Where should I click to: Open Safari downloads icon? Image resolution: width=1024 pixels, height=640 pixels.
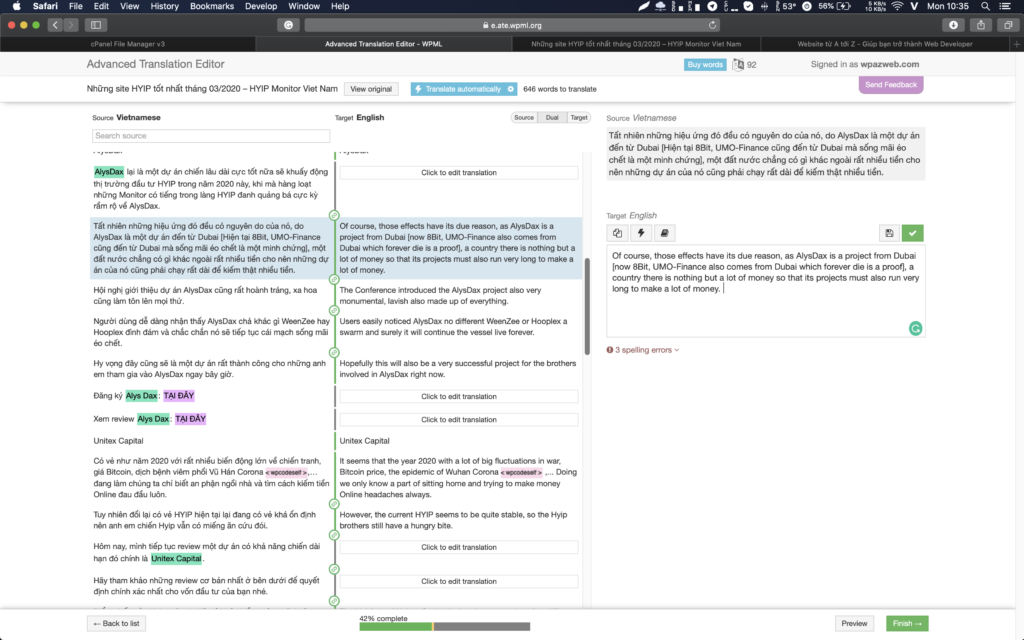[x=953, y=25]
